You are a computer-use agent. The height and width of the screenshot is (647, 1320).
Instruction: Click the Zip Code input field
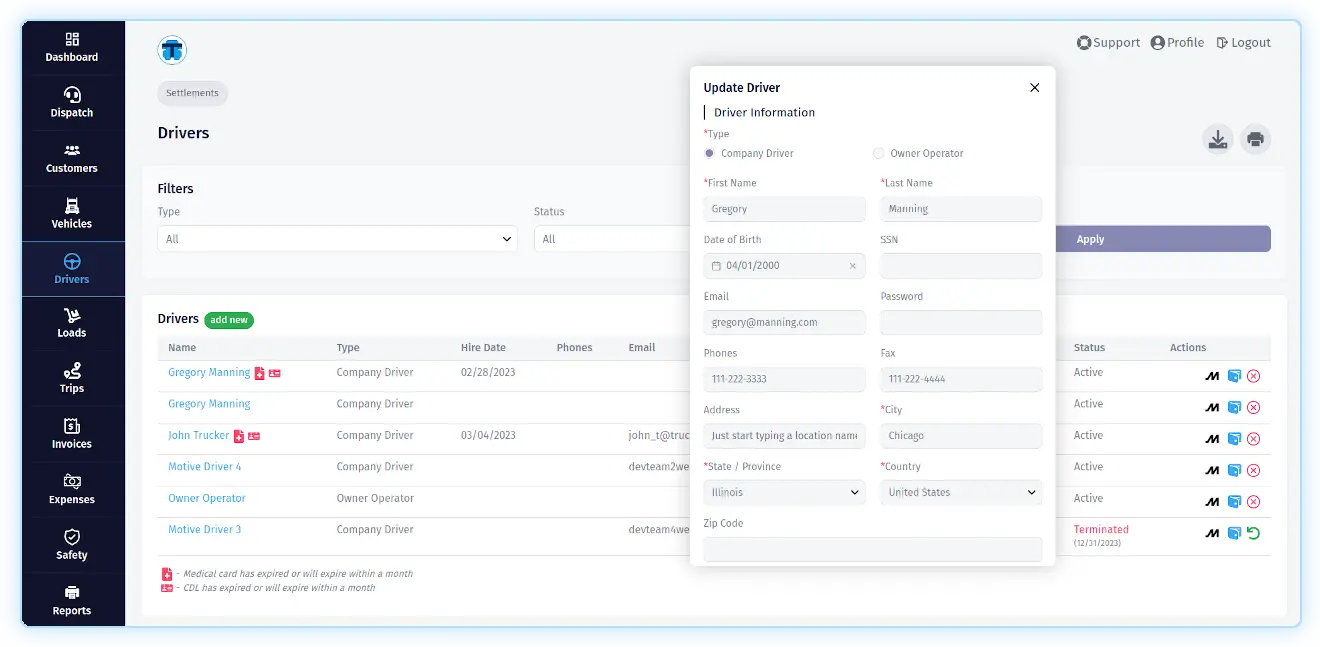872,549
